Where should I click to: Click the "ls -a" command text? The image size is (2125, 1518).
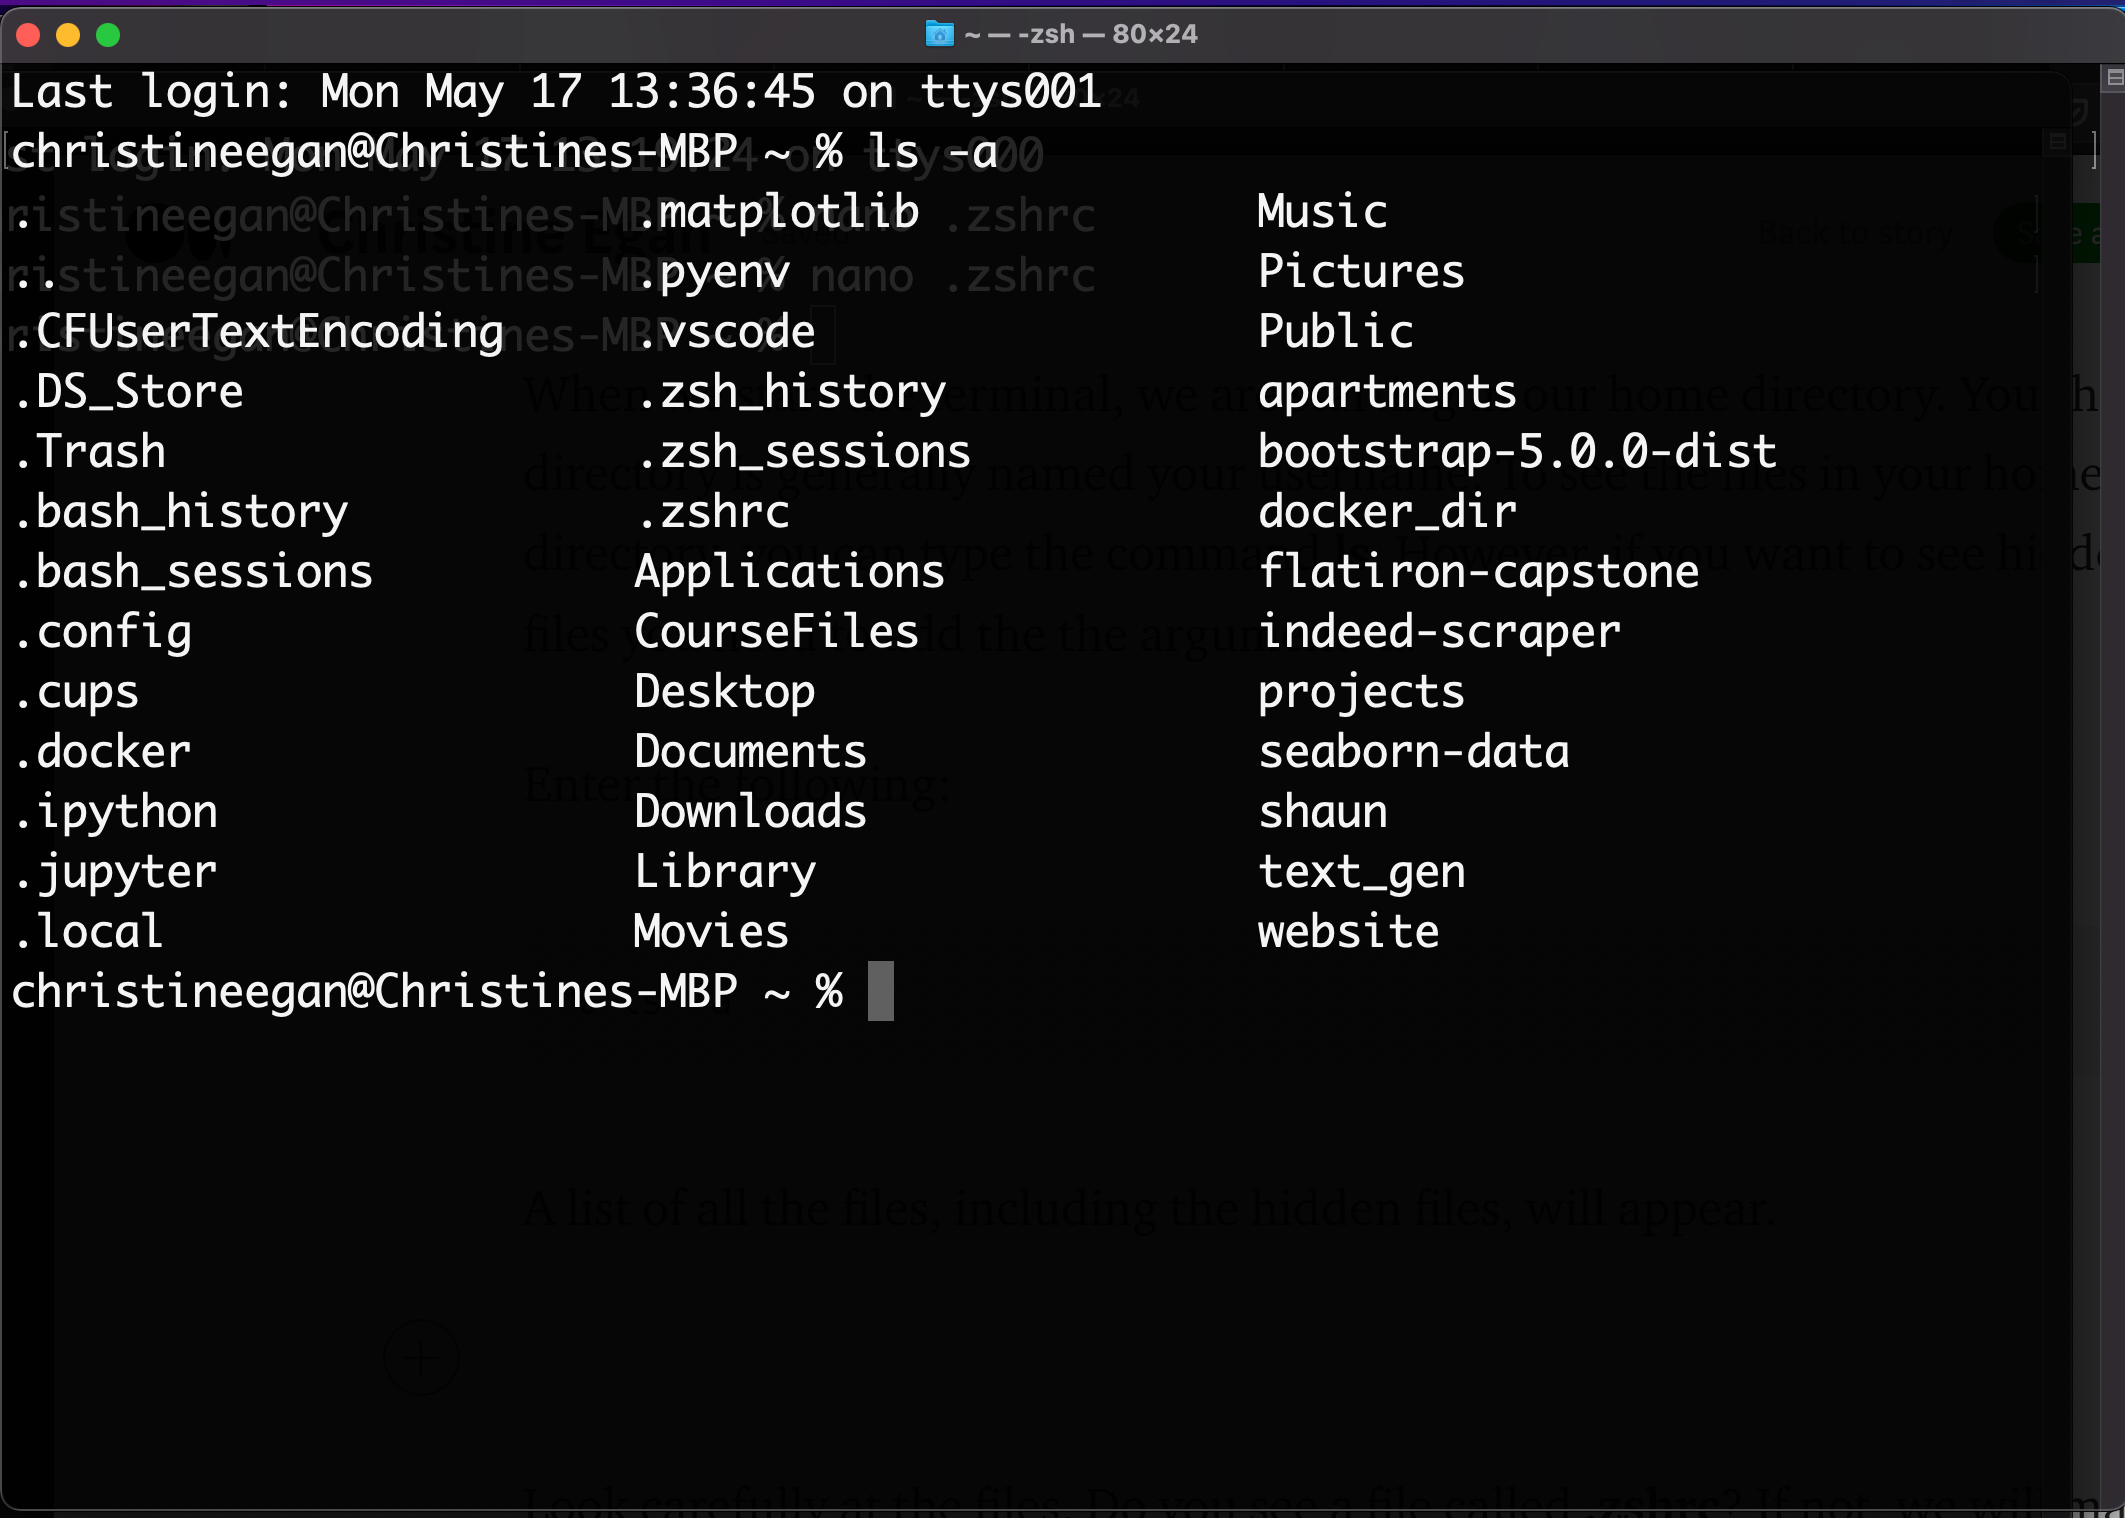click(932, 152)
